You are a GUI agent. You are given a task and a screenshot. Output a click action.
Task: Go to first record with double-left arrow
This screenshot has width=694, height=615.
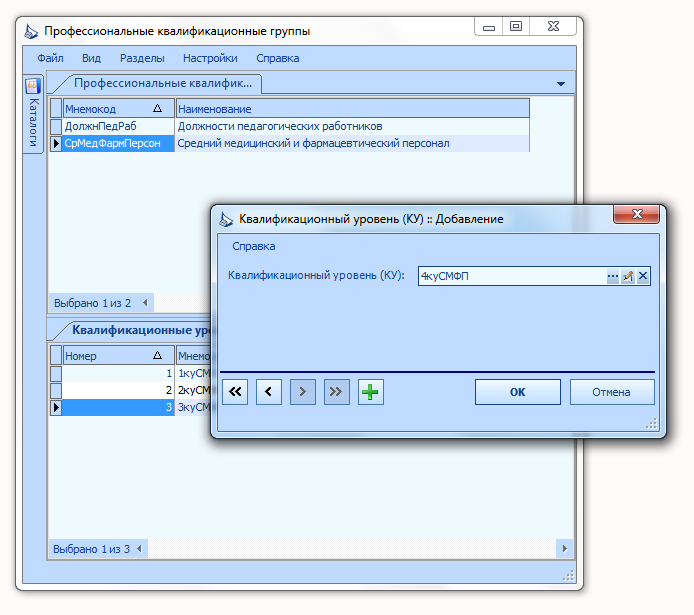[x=235, y=392]
